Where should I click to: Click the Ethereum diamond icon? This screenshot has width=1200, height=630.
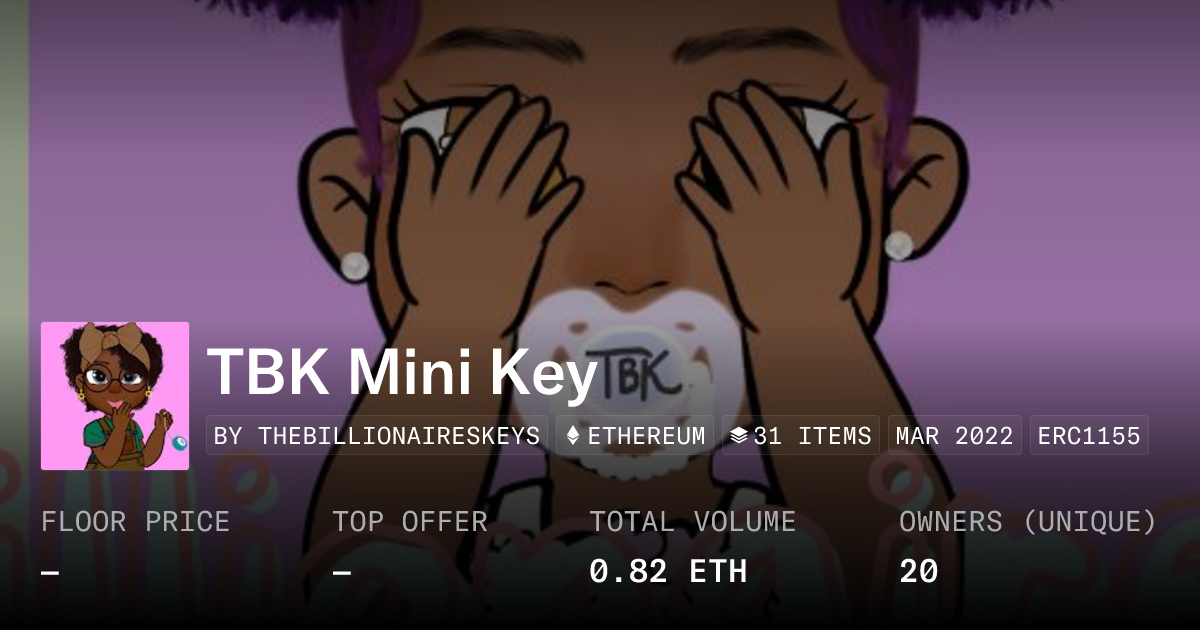coord(573,436)
